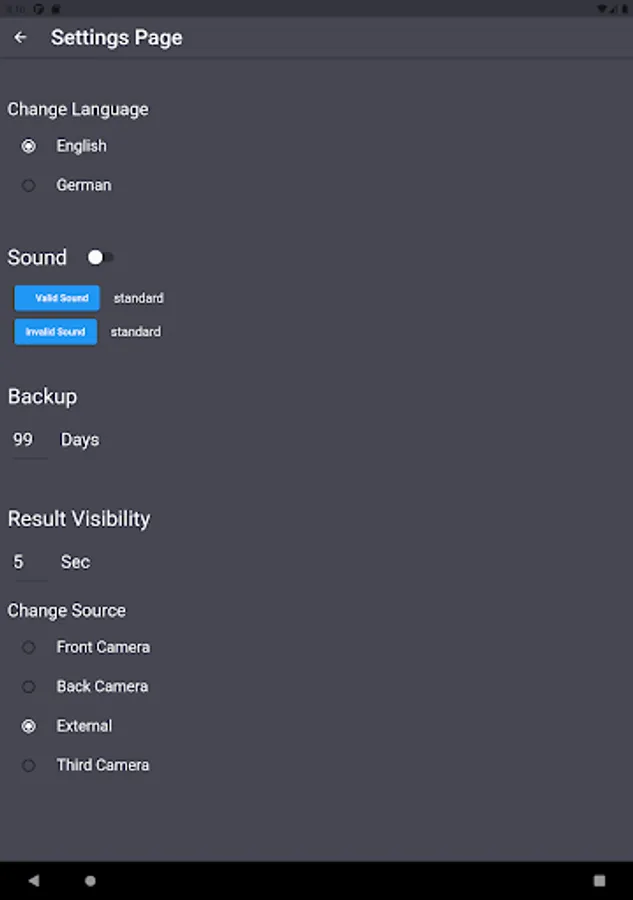Edit the Result Visibility seconds field
Image resolution: width=633 pixels, height=900 pixels.
[x=26, y=562]
